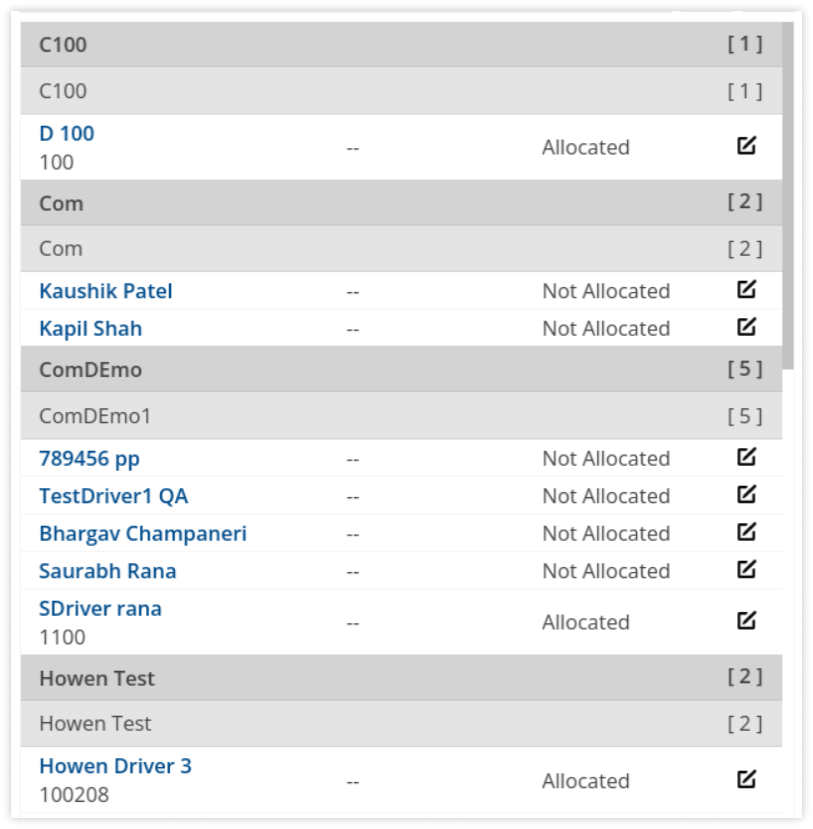
Task: Click edit icon for D 100
Action: (746, 145)
